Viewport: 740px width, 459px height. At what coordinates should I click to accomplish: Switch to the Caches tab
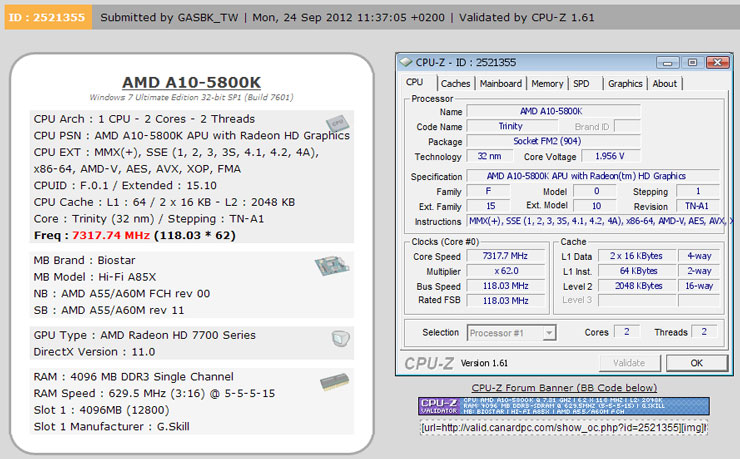click(x=455, y=83)
